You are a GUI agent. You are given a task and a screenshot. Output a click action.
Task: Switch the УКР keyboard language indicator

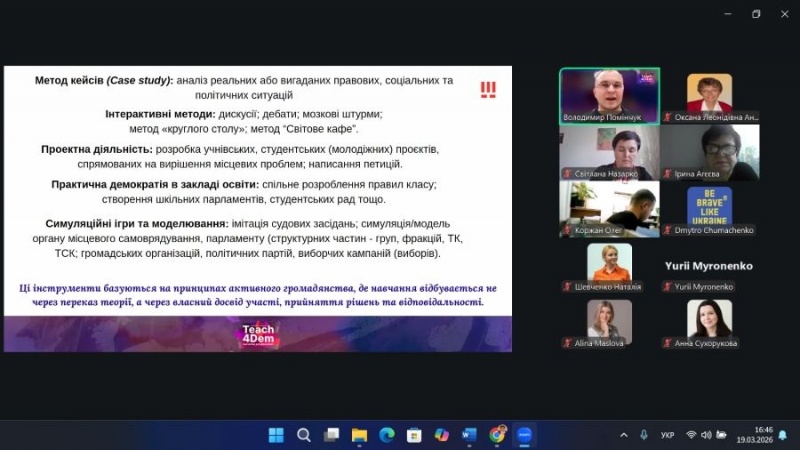[x=668, y=435]
